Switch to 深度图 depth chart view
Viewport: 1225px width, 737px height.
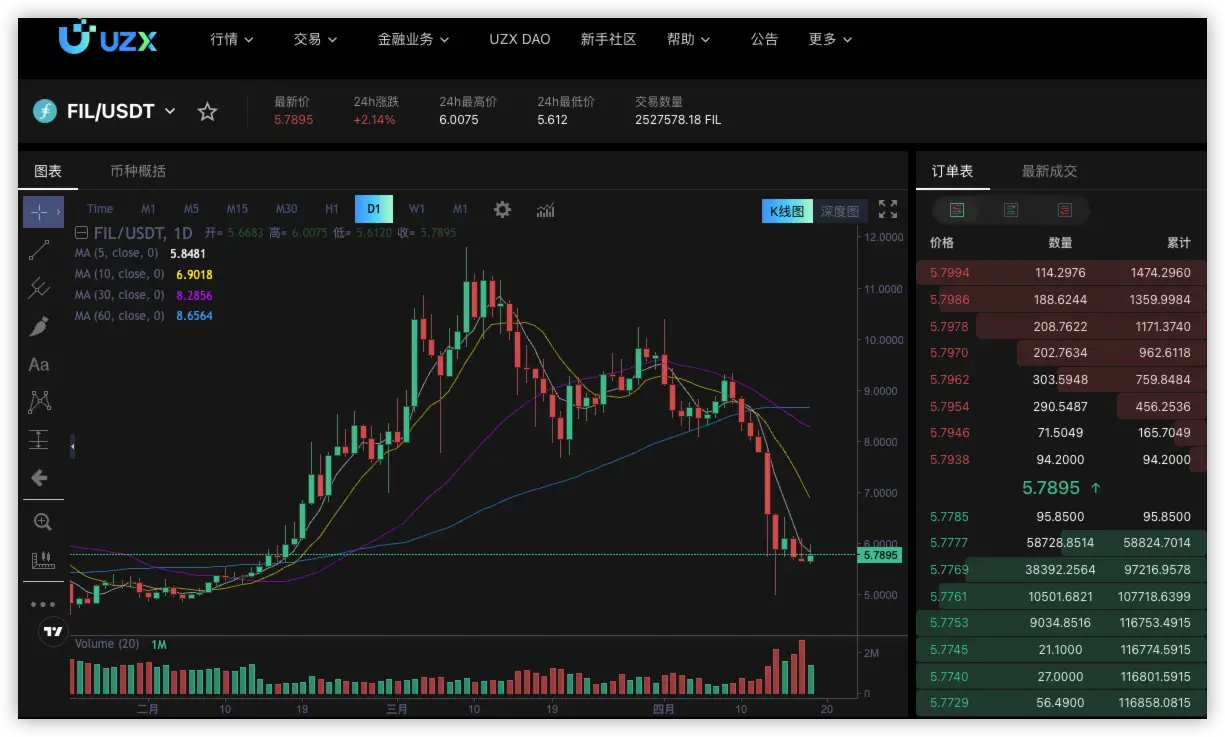[x=840, y=211]
